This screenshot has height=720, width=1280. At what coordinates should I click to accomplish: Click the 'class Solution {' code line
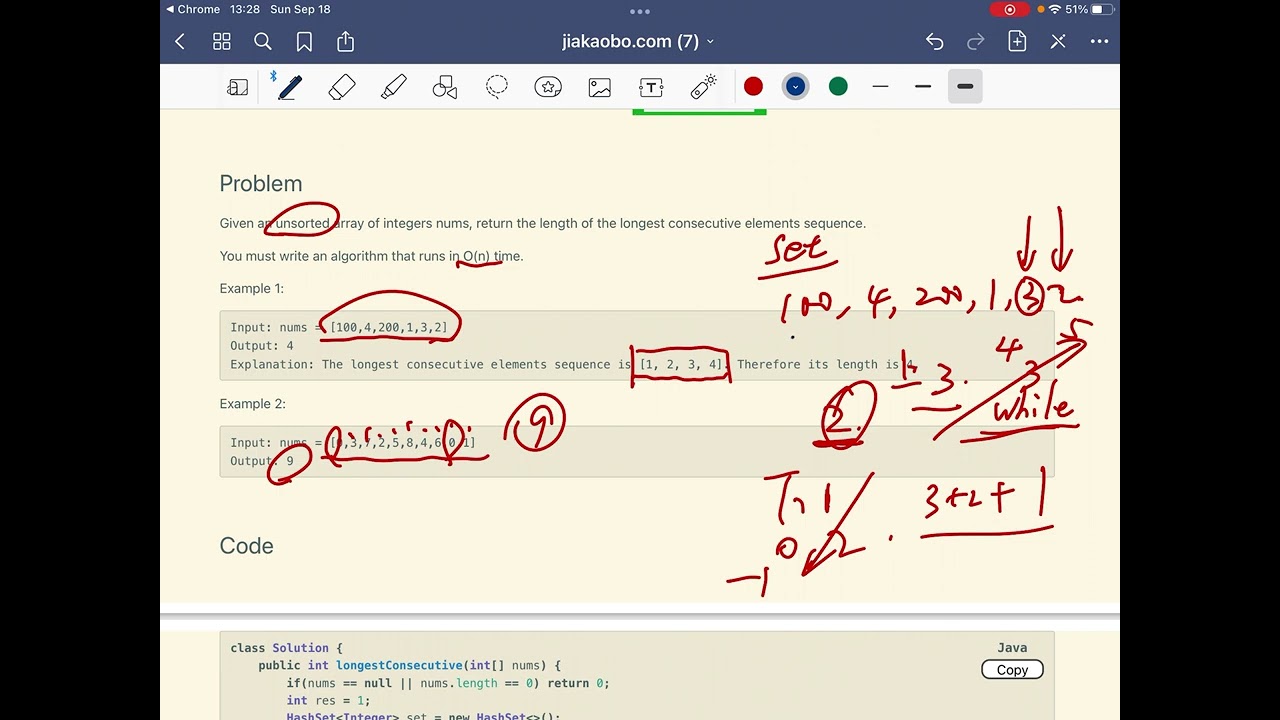coord(287,648)
